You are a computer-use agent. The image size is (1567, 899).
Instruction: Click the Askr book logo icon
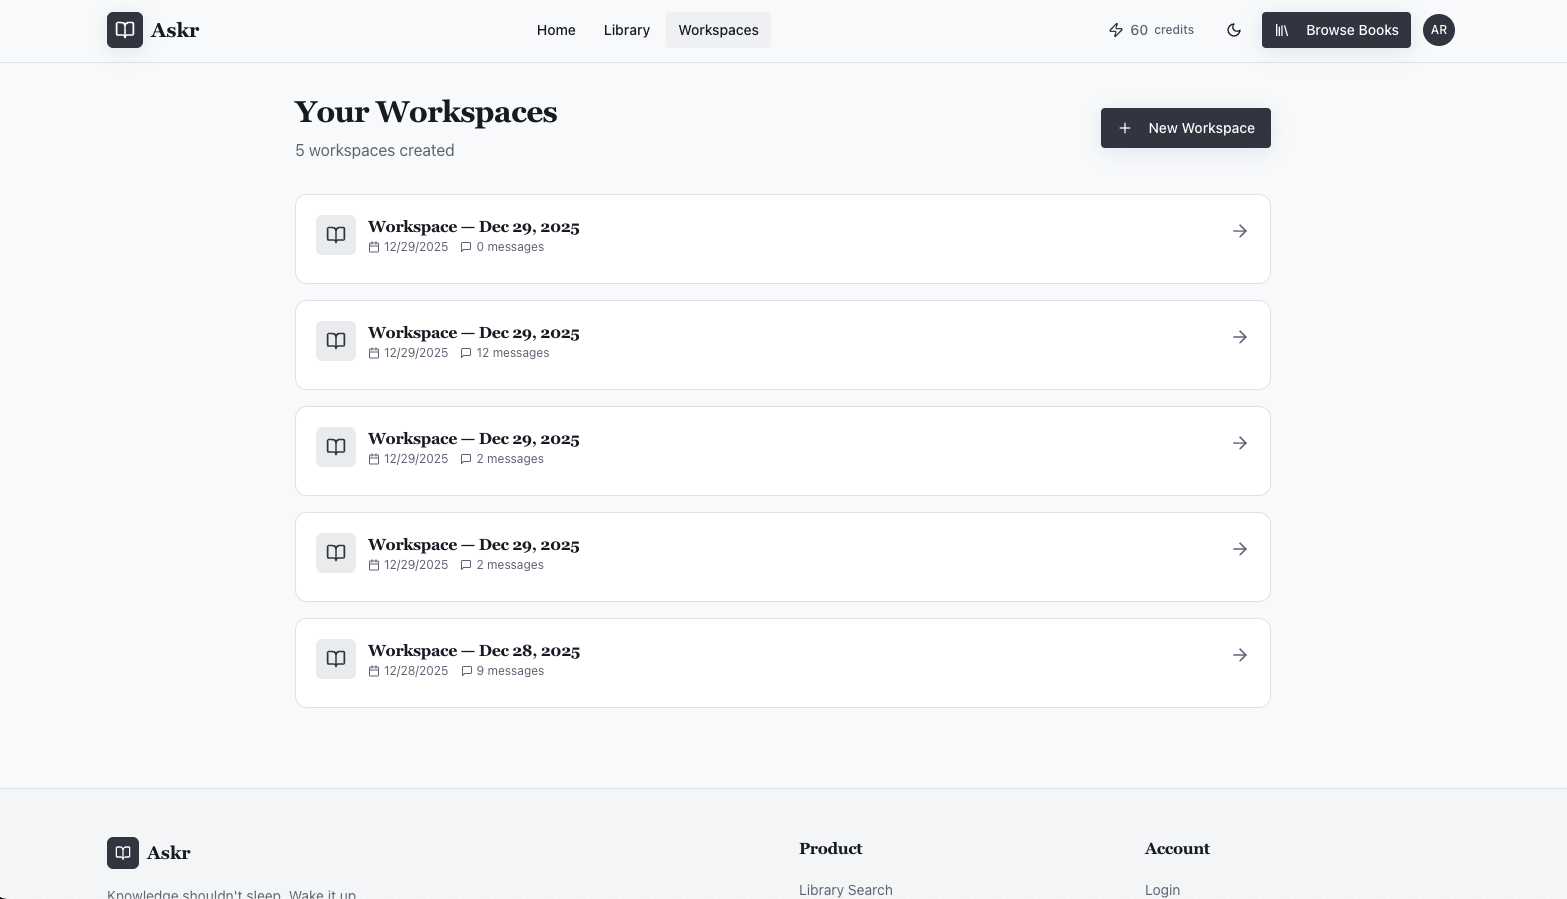point(124,30)
